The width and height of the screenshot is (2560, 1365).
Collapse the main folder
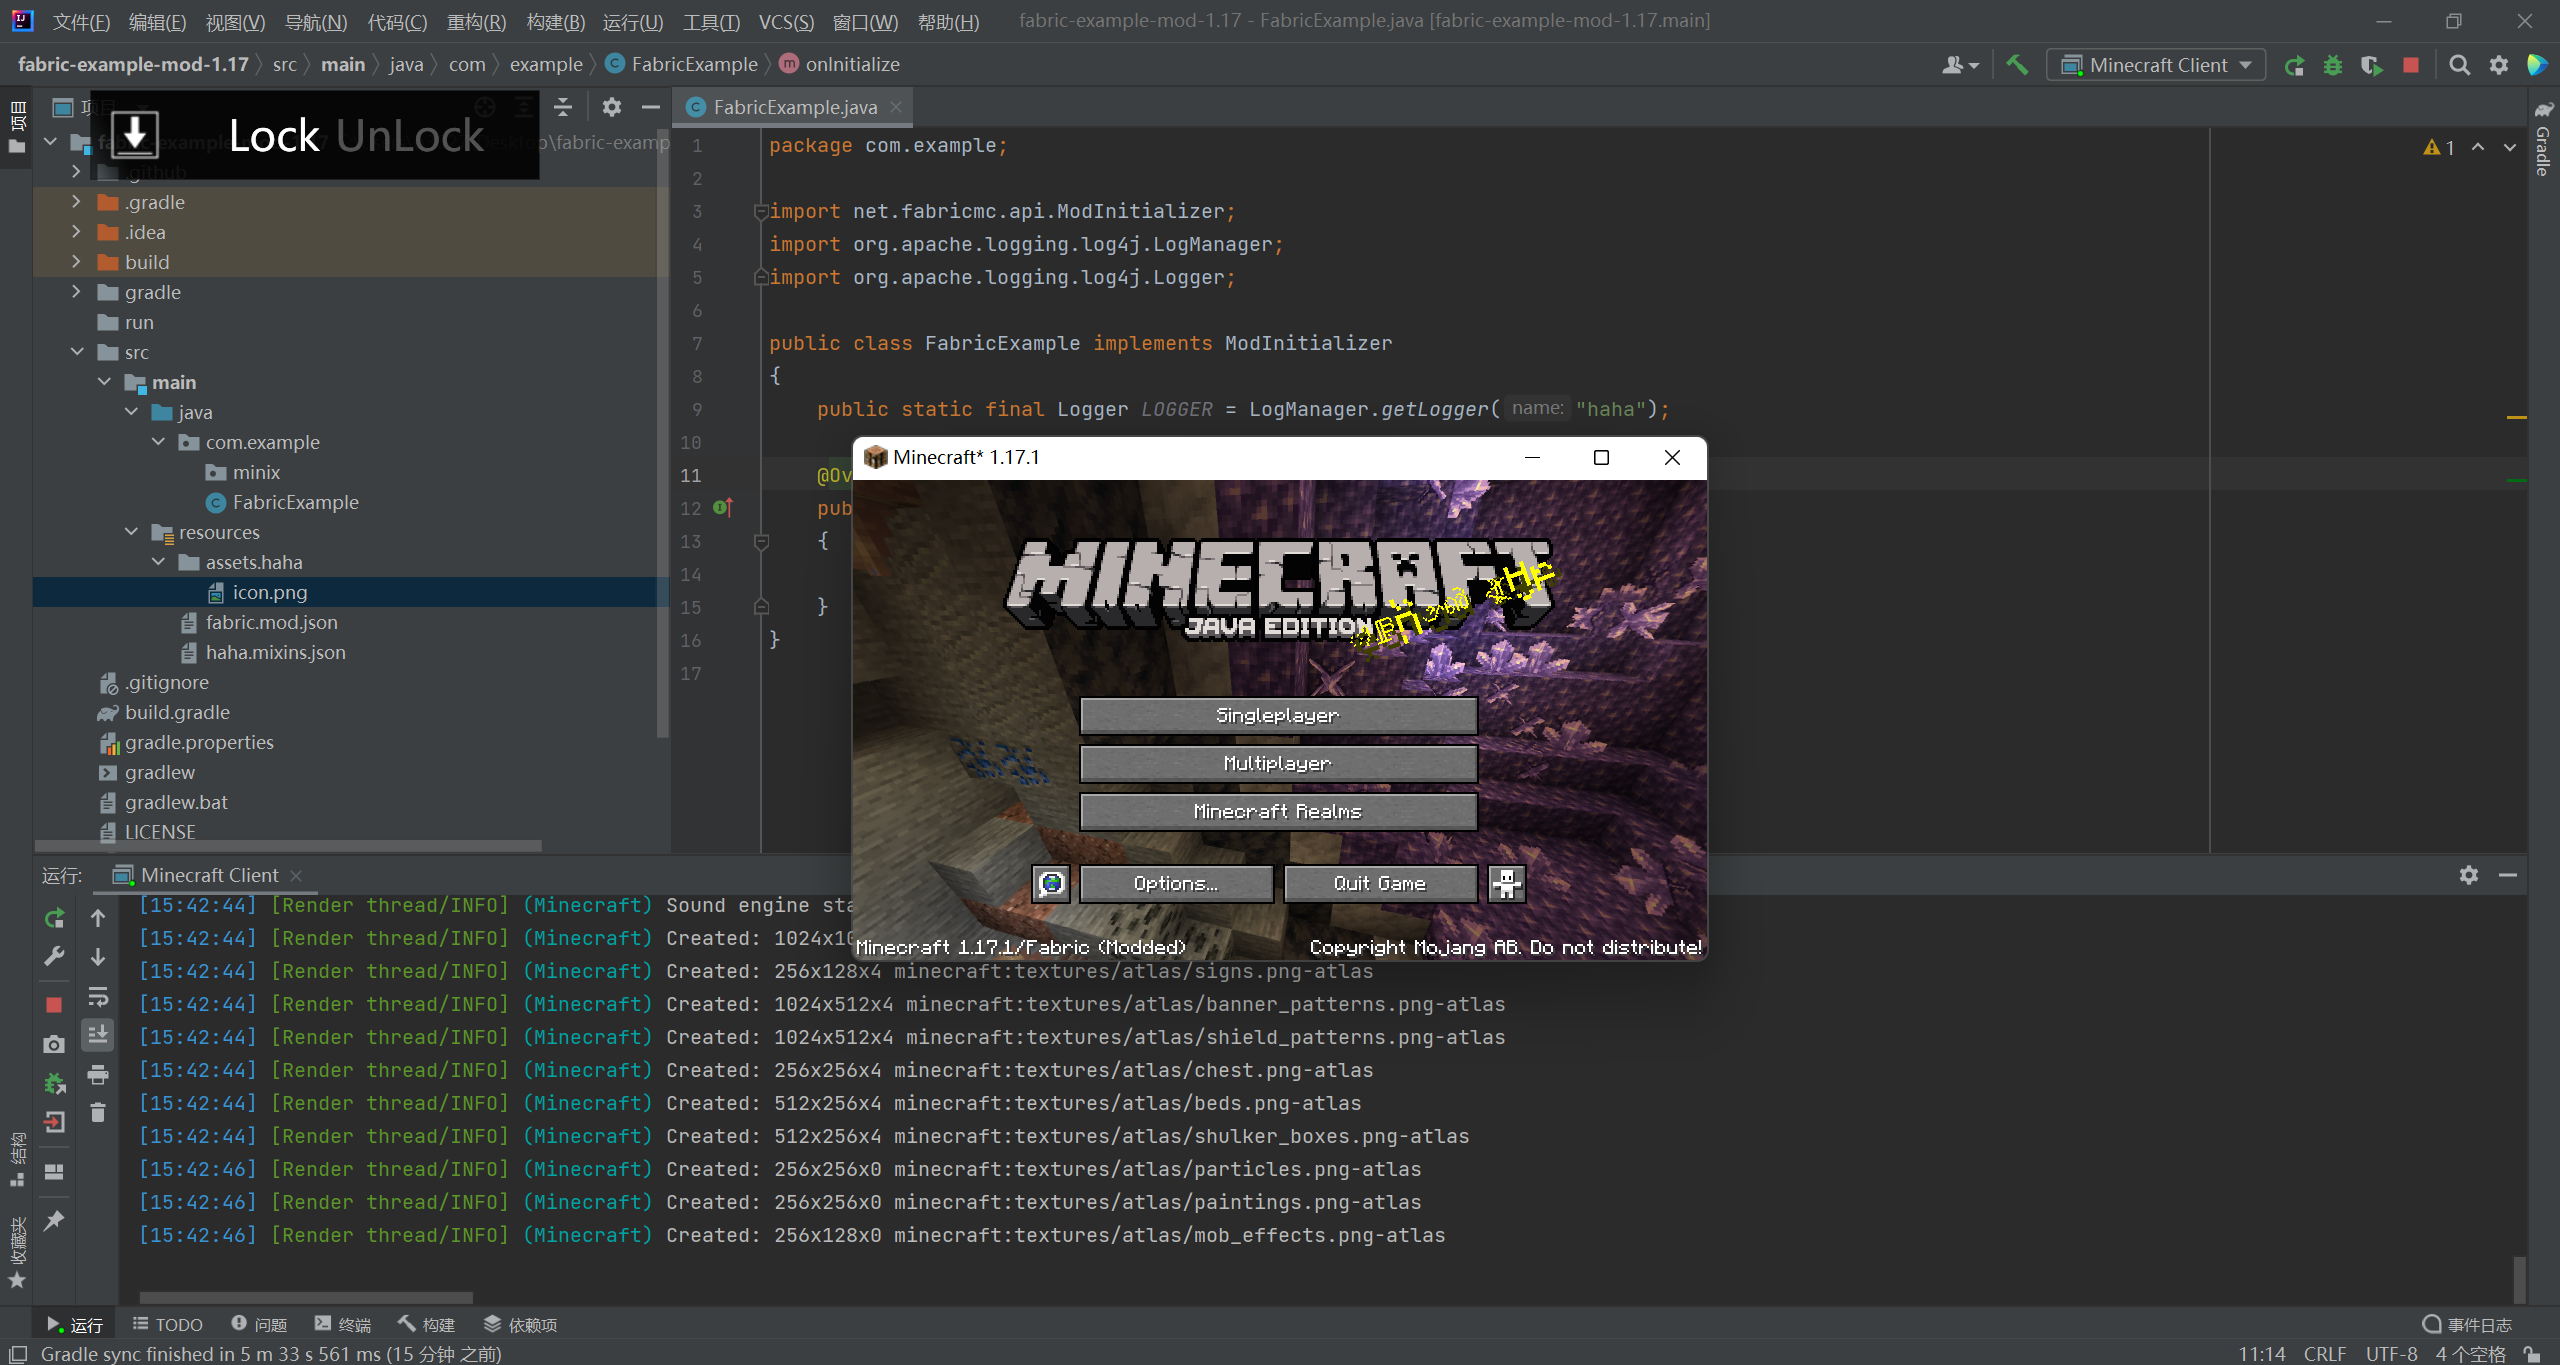pos(104,382)
